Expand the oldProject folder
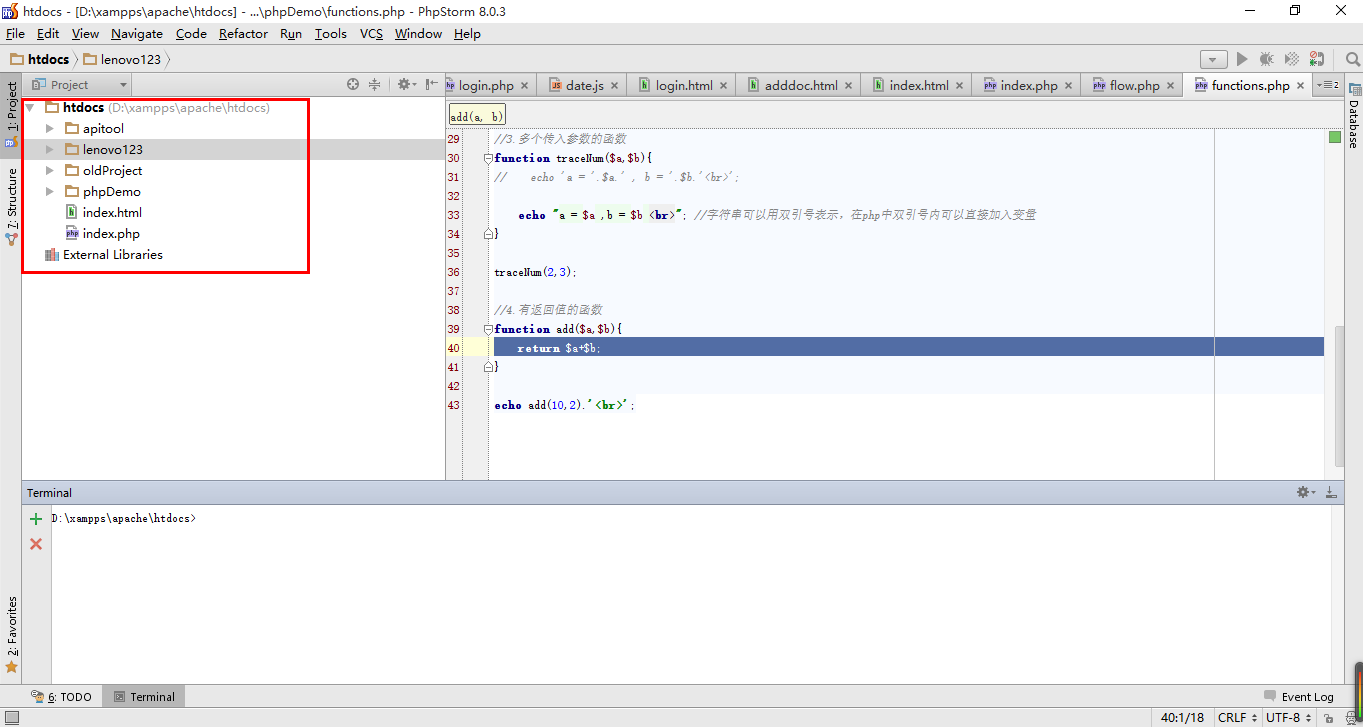1363x727 pixels. [x=50, y=171]
